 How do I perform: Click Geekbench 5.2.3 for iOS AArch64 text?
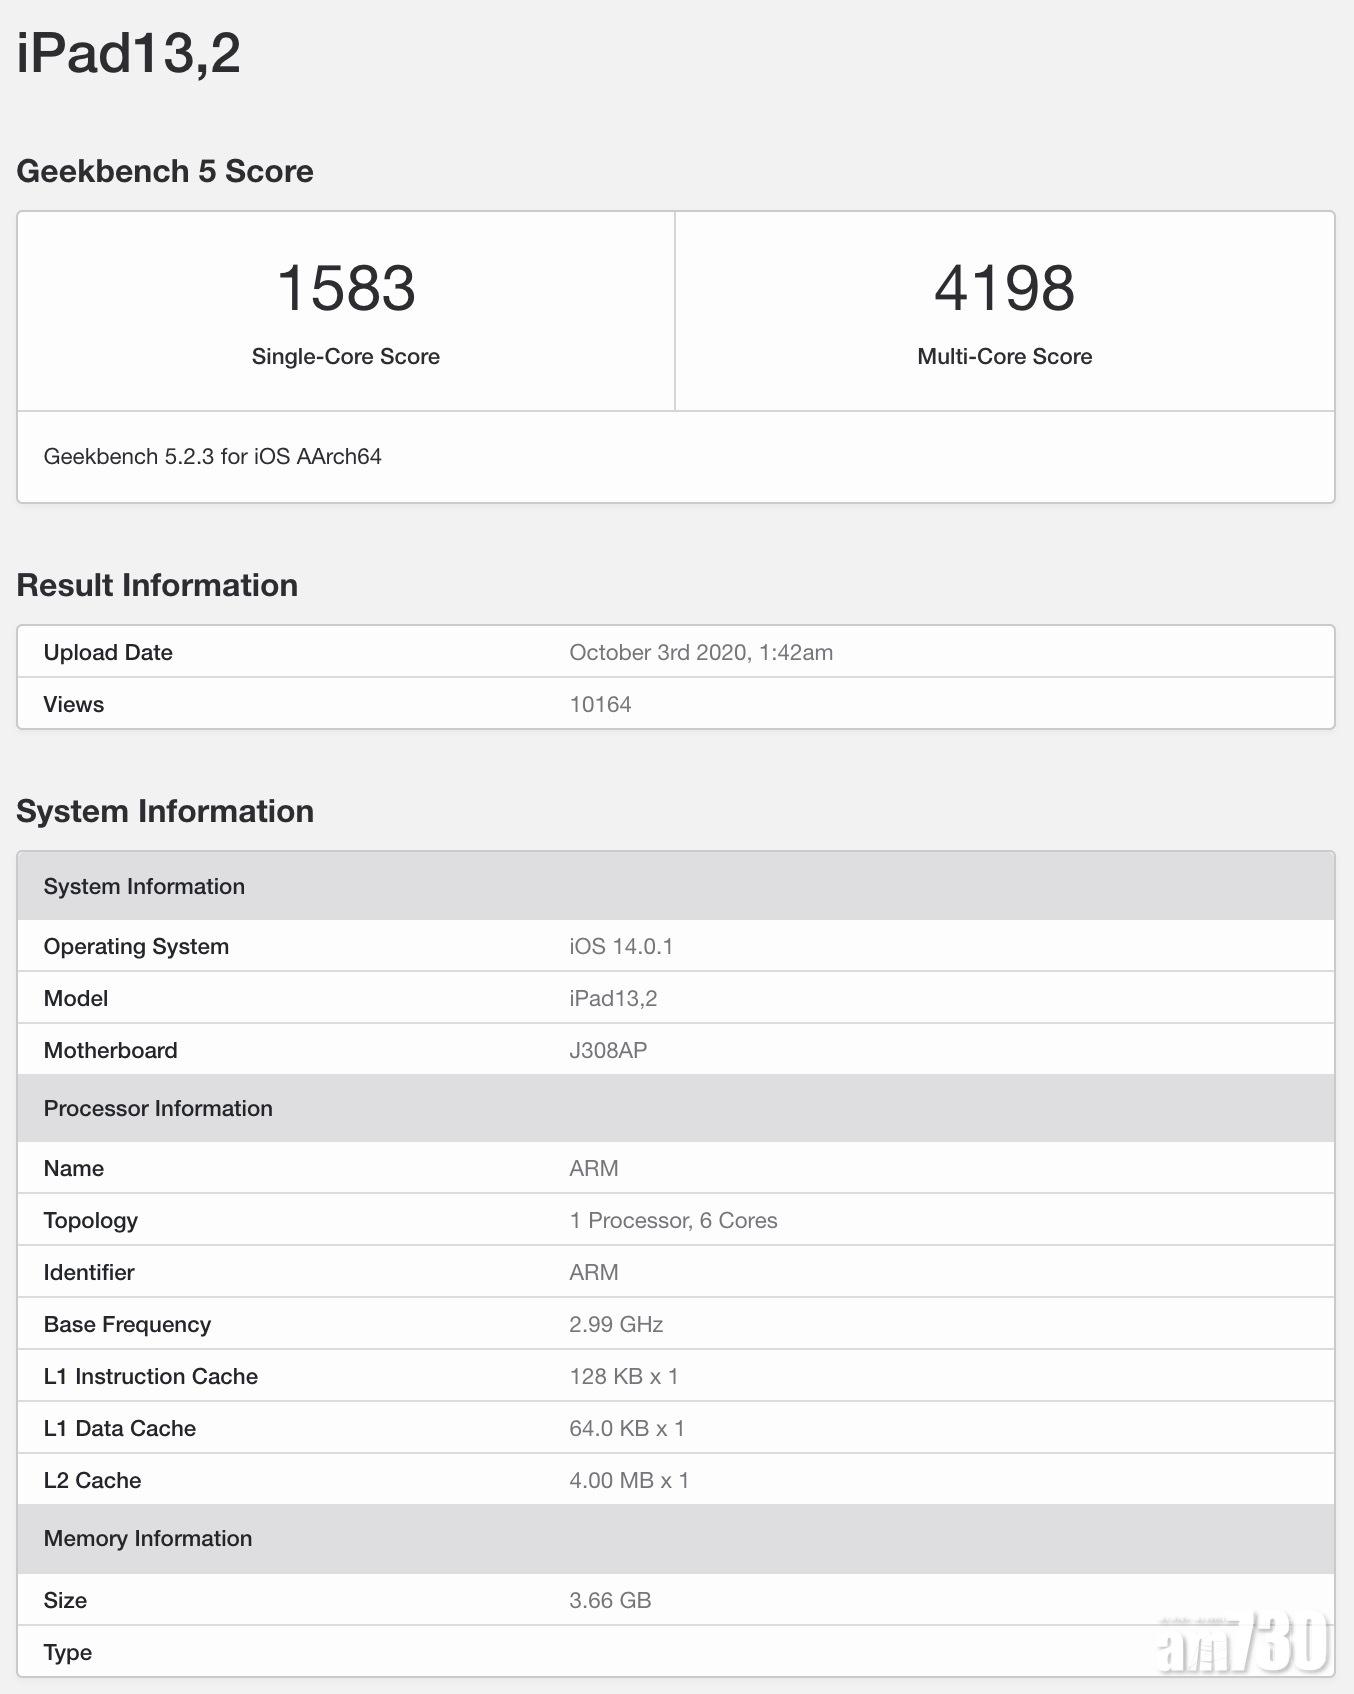(x=212, y=457)
